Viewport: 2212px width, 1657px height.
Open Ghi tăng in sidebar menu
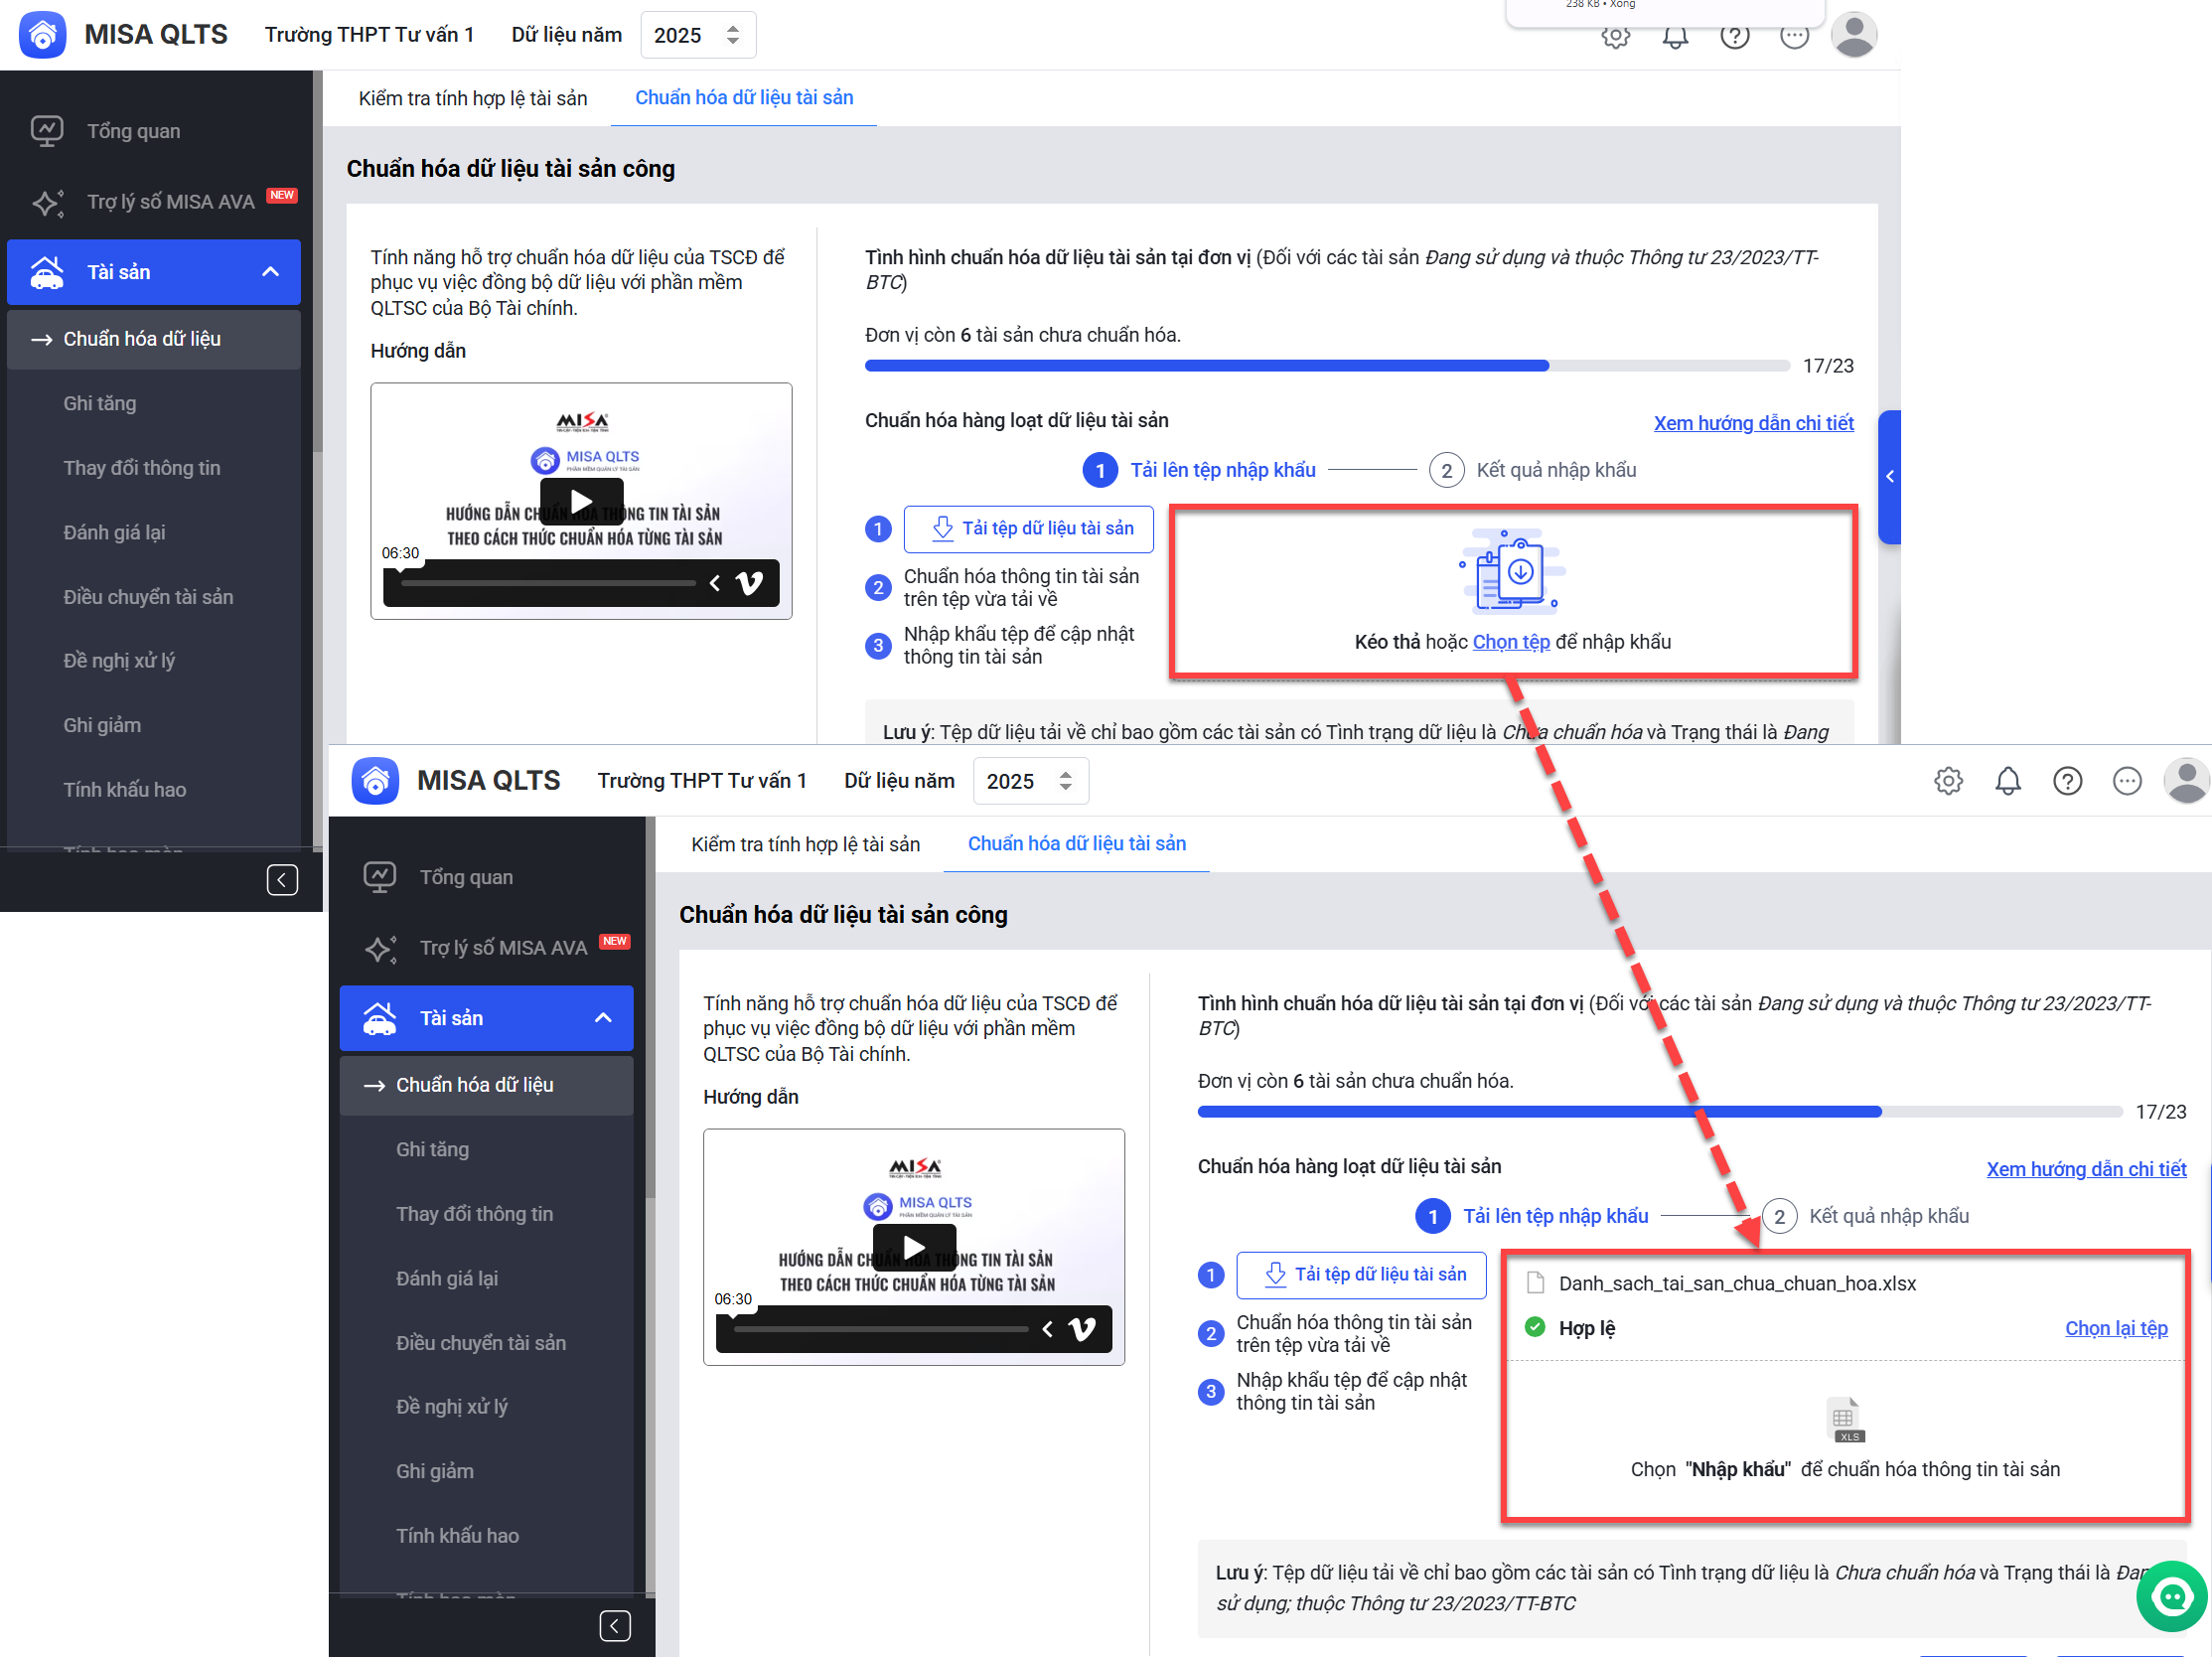coord(432,1149)
